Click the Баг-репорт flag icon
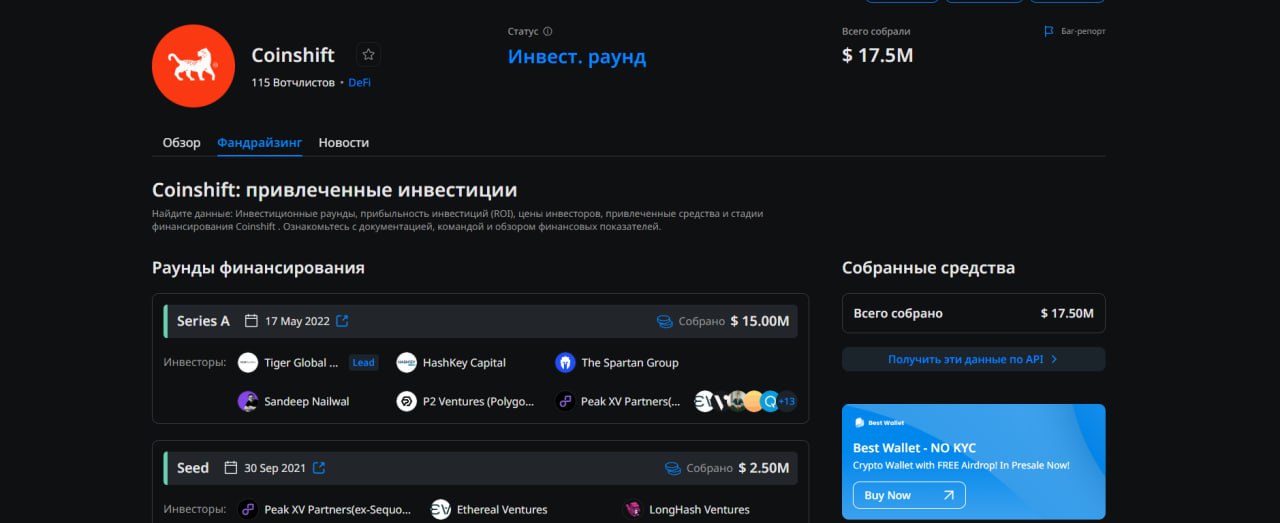 [1049, 31]
